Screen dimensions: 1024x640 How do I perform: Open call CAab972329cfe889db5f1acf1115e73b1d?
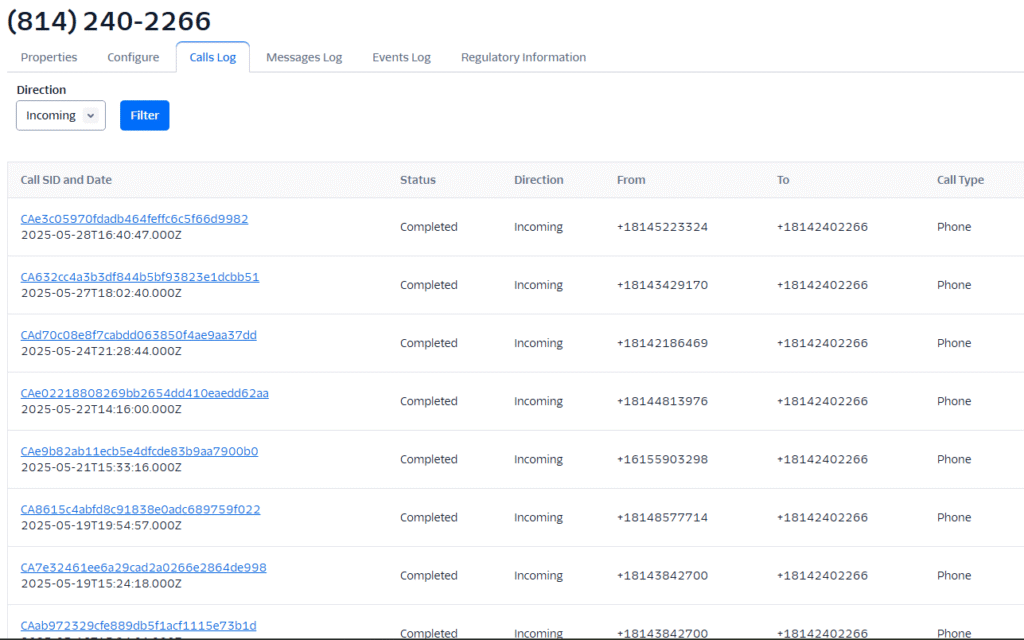coord(138,626)
